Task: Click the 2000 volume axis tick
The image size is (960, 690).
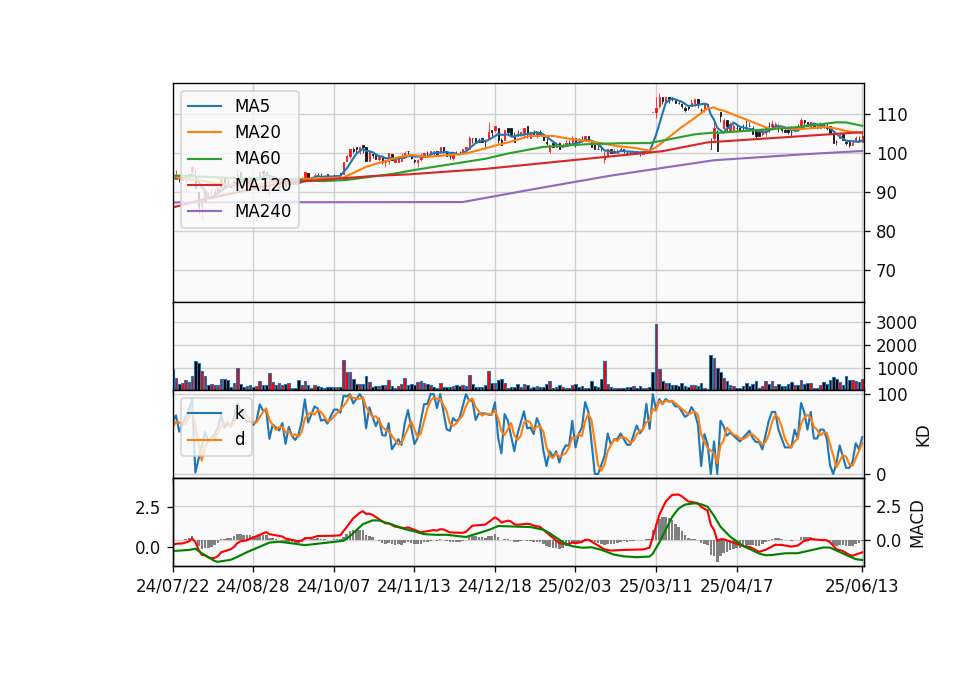Action: [x=896, y=346]
